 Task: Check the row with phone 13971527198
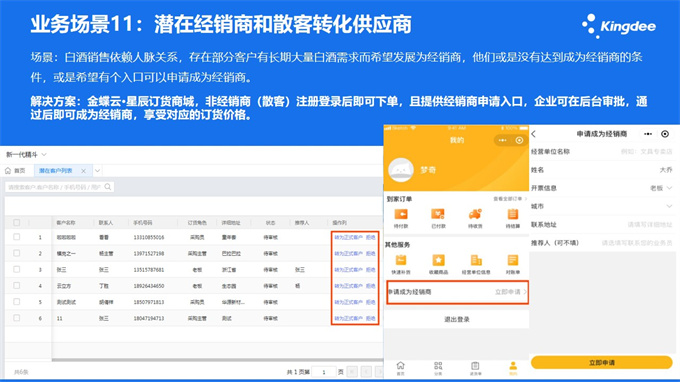(x=16, y=253)
